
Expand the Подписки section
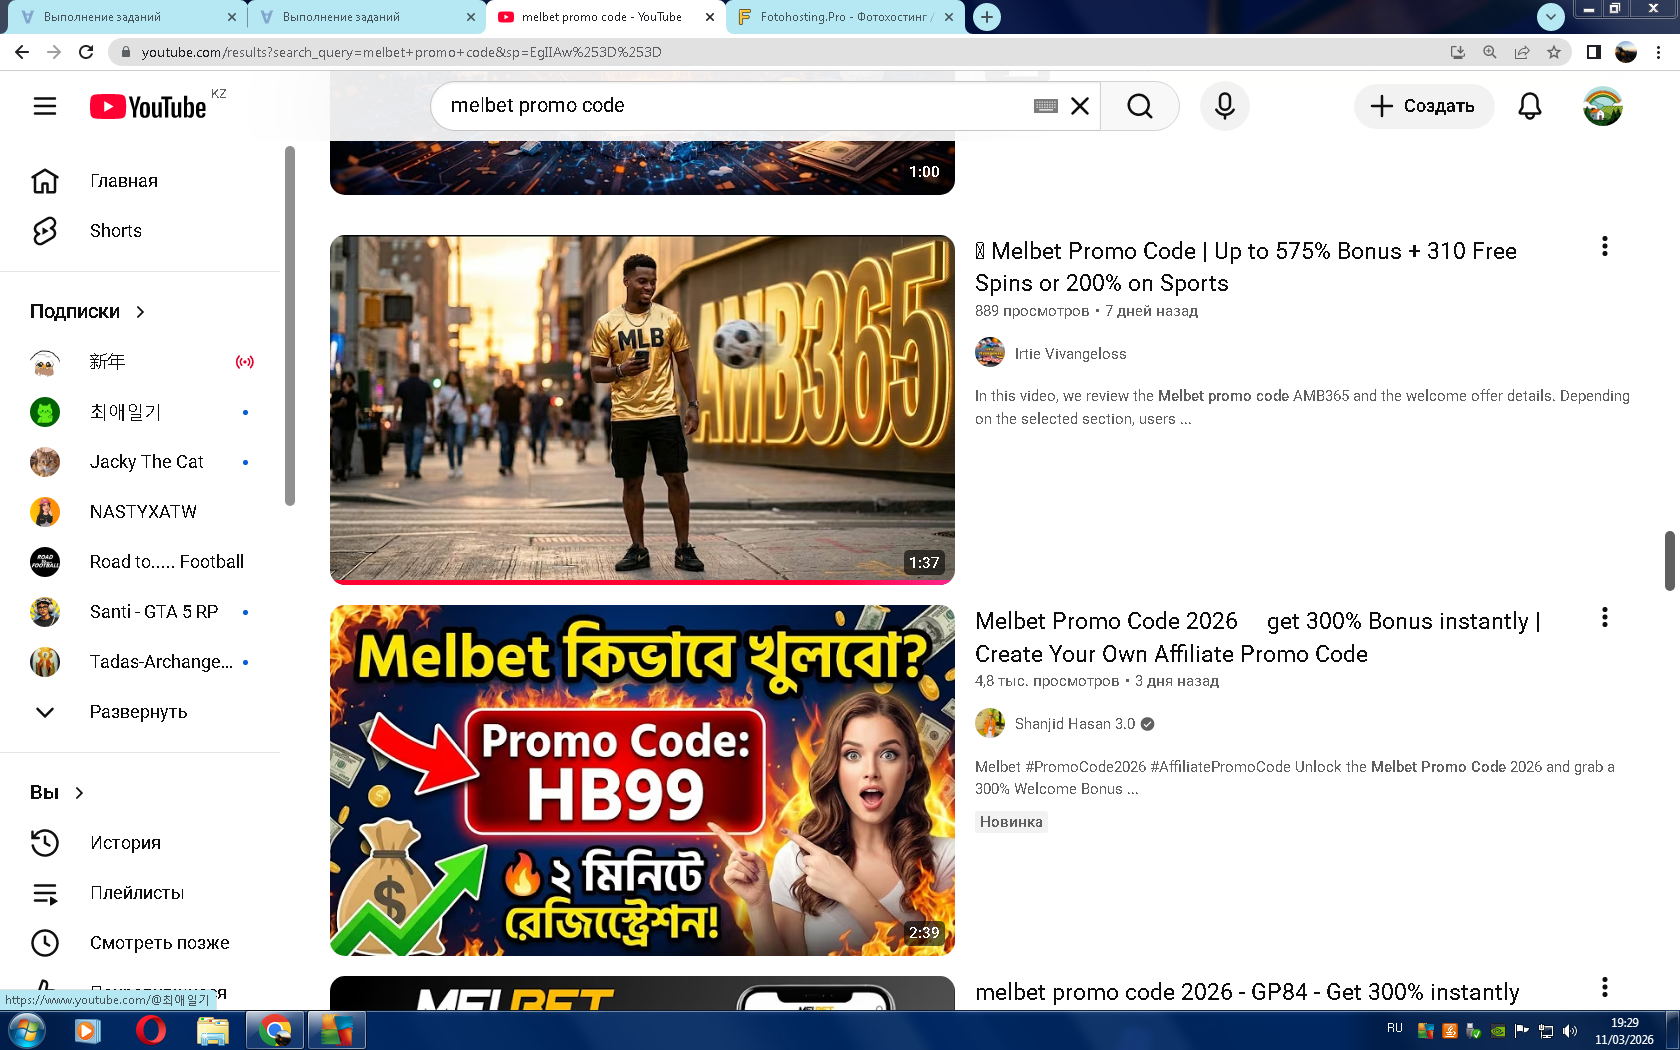pyautogui.click(x=88, y=312)
